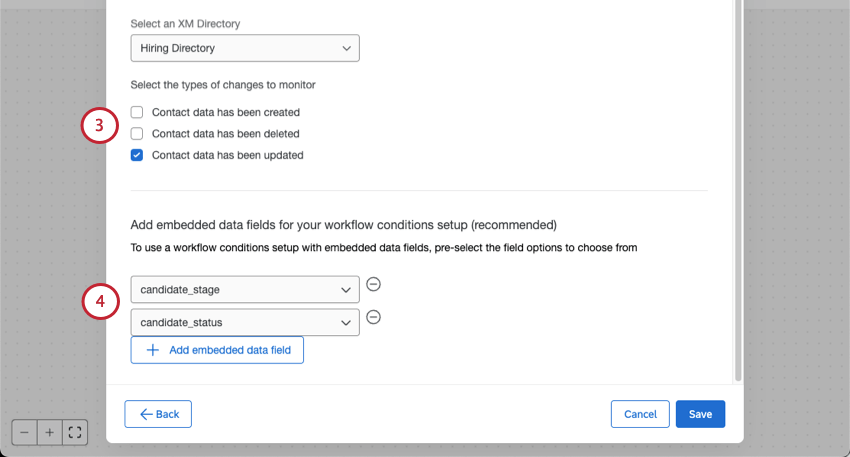This screenshot has width=850, height=457.
Task: Uncheck Contact data has been updated
Action: (x=137, y=155)
